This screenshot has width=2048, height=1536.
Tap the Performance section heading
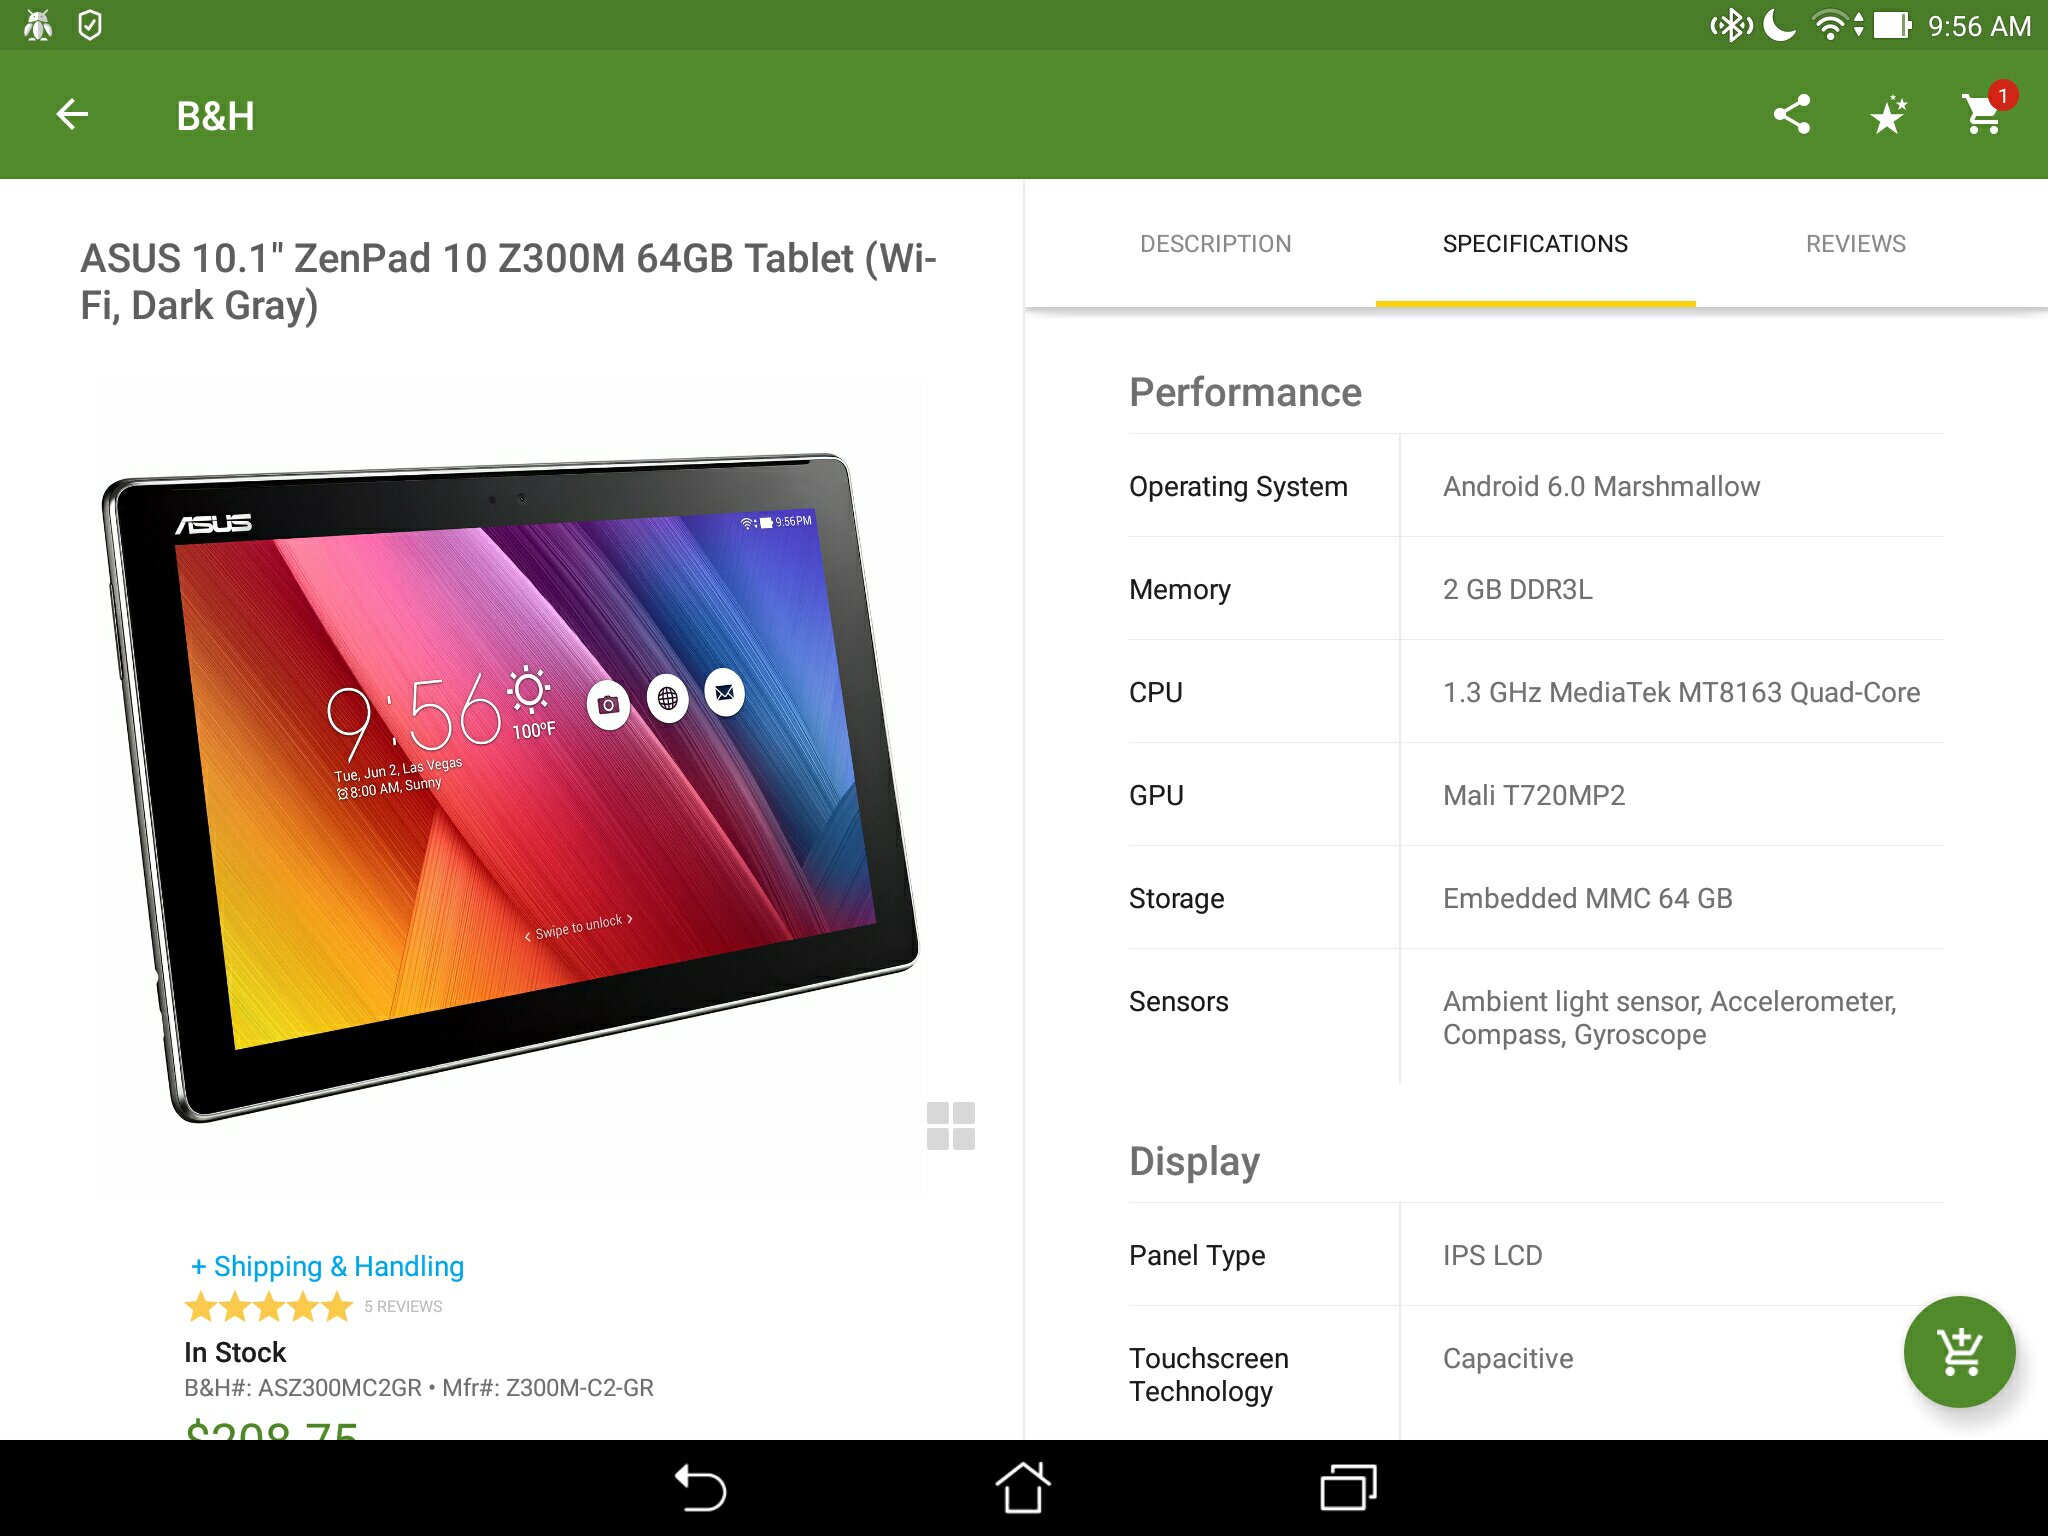(x=1245, y=392)
